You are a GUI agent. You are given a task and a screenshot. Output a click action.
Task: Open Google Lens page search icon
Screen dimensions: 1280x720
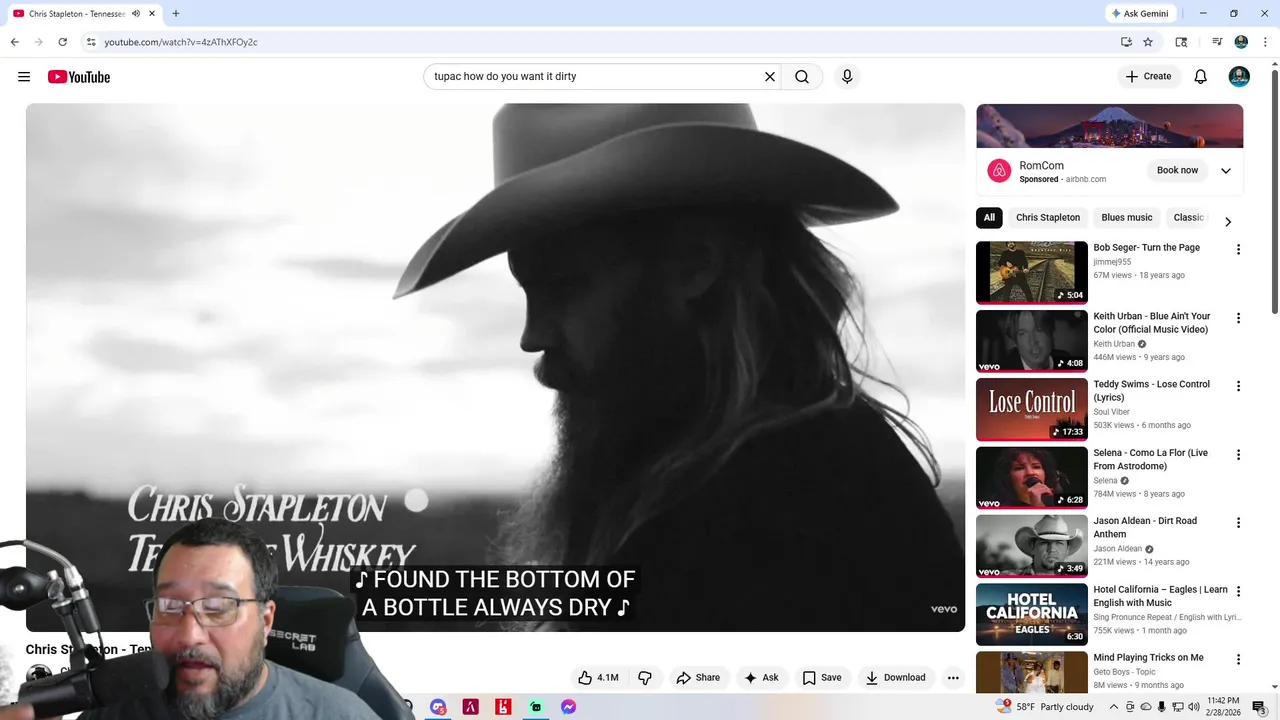point(1181,42)
